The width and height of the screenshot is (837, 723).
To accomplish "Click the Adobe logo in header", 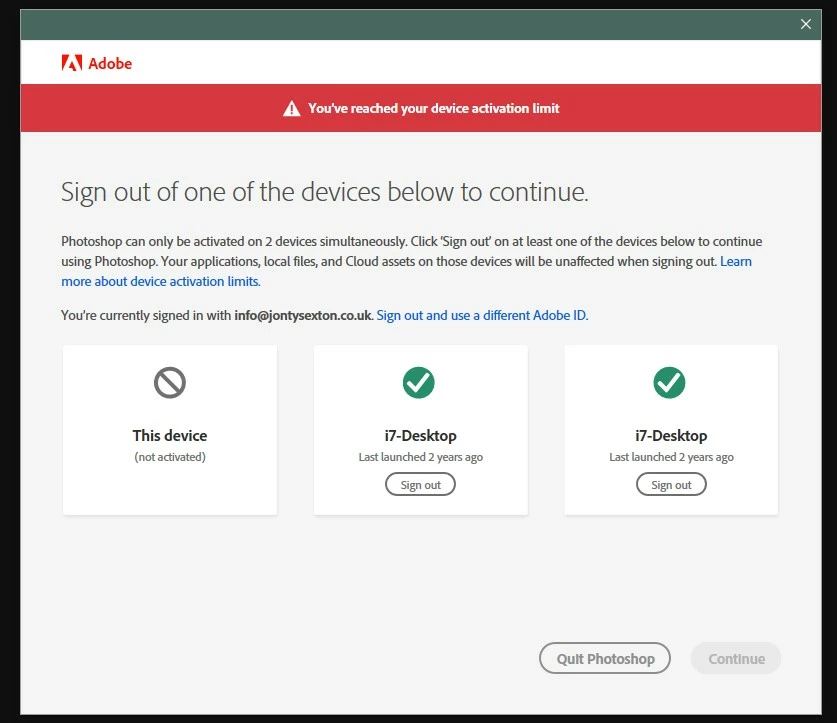I will (97, 63).
